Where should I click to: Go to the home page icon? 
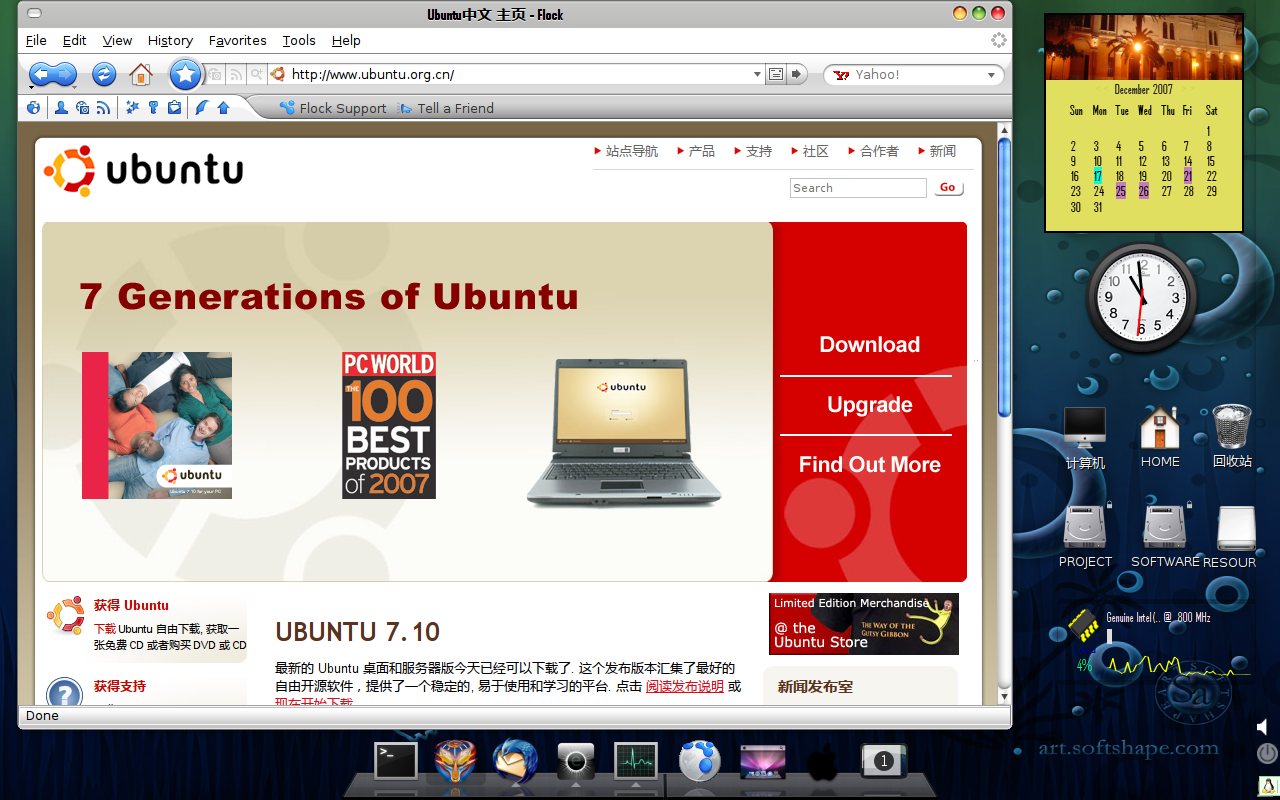click(x=141, y=74)
